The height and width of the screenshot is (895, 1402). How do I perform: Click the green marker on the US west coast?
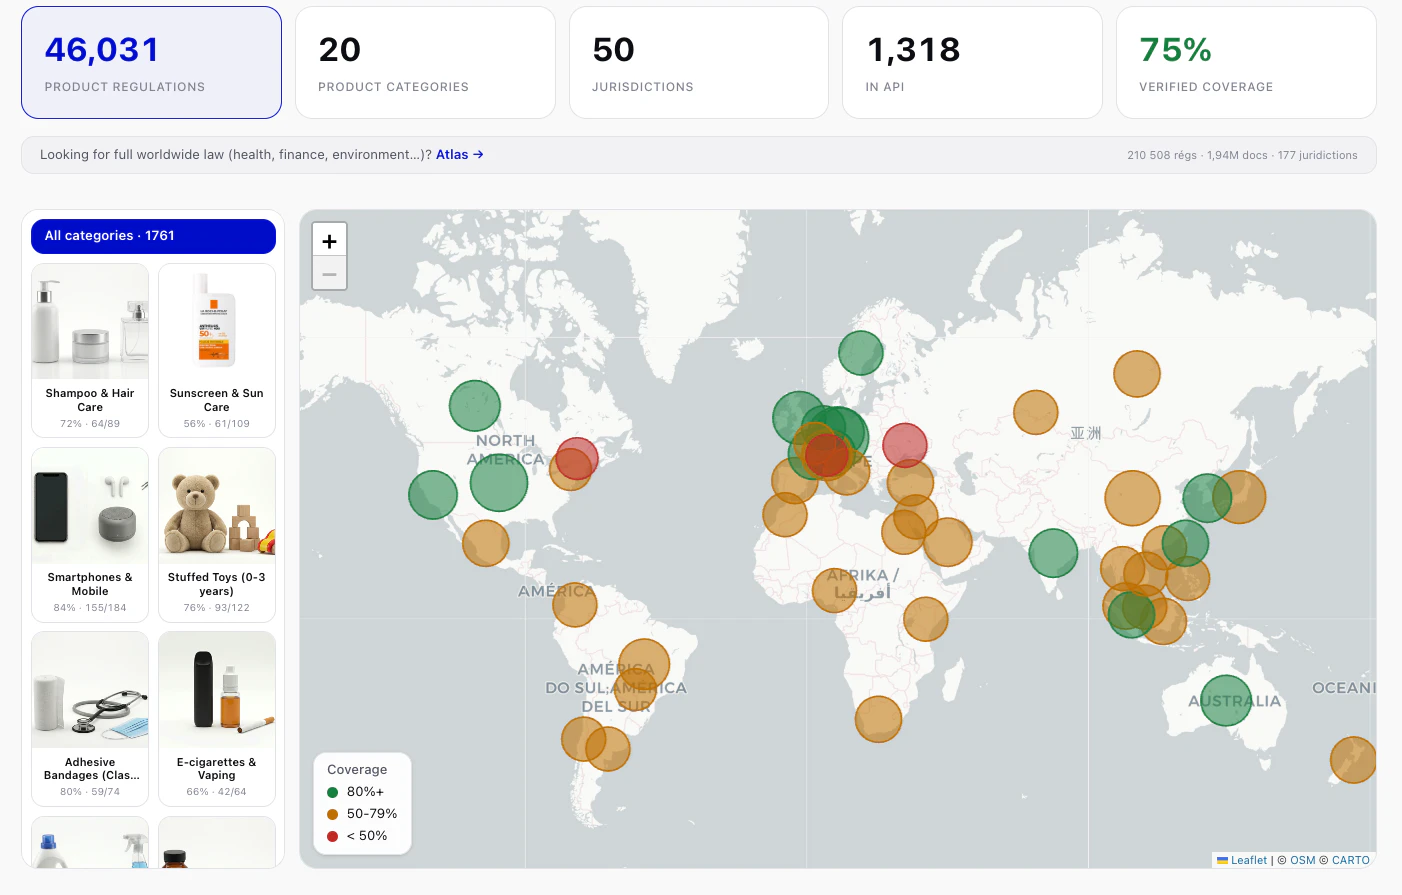tap(433, 495)
